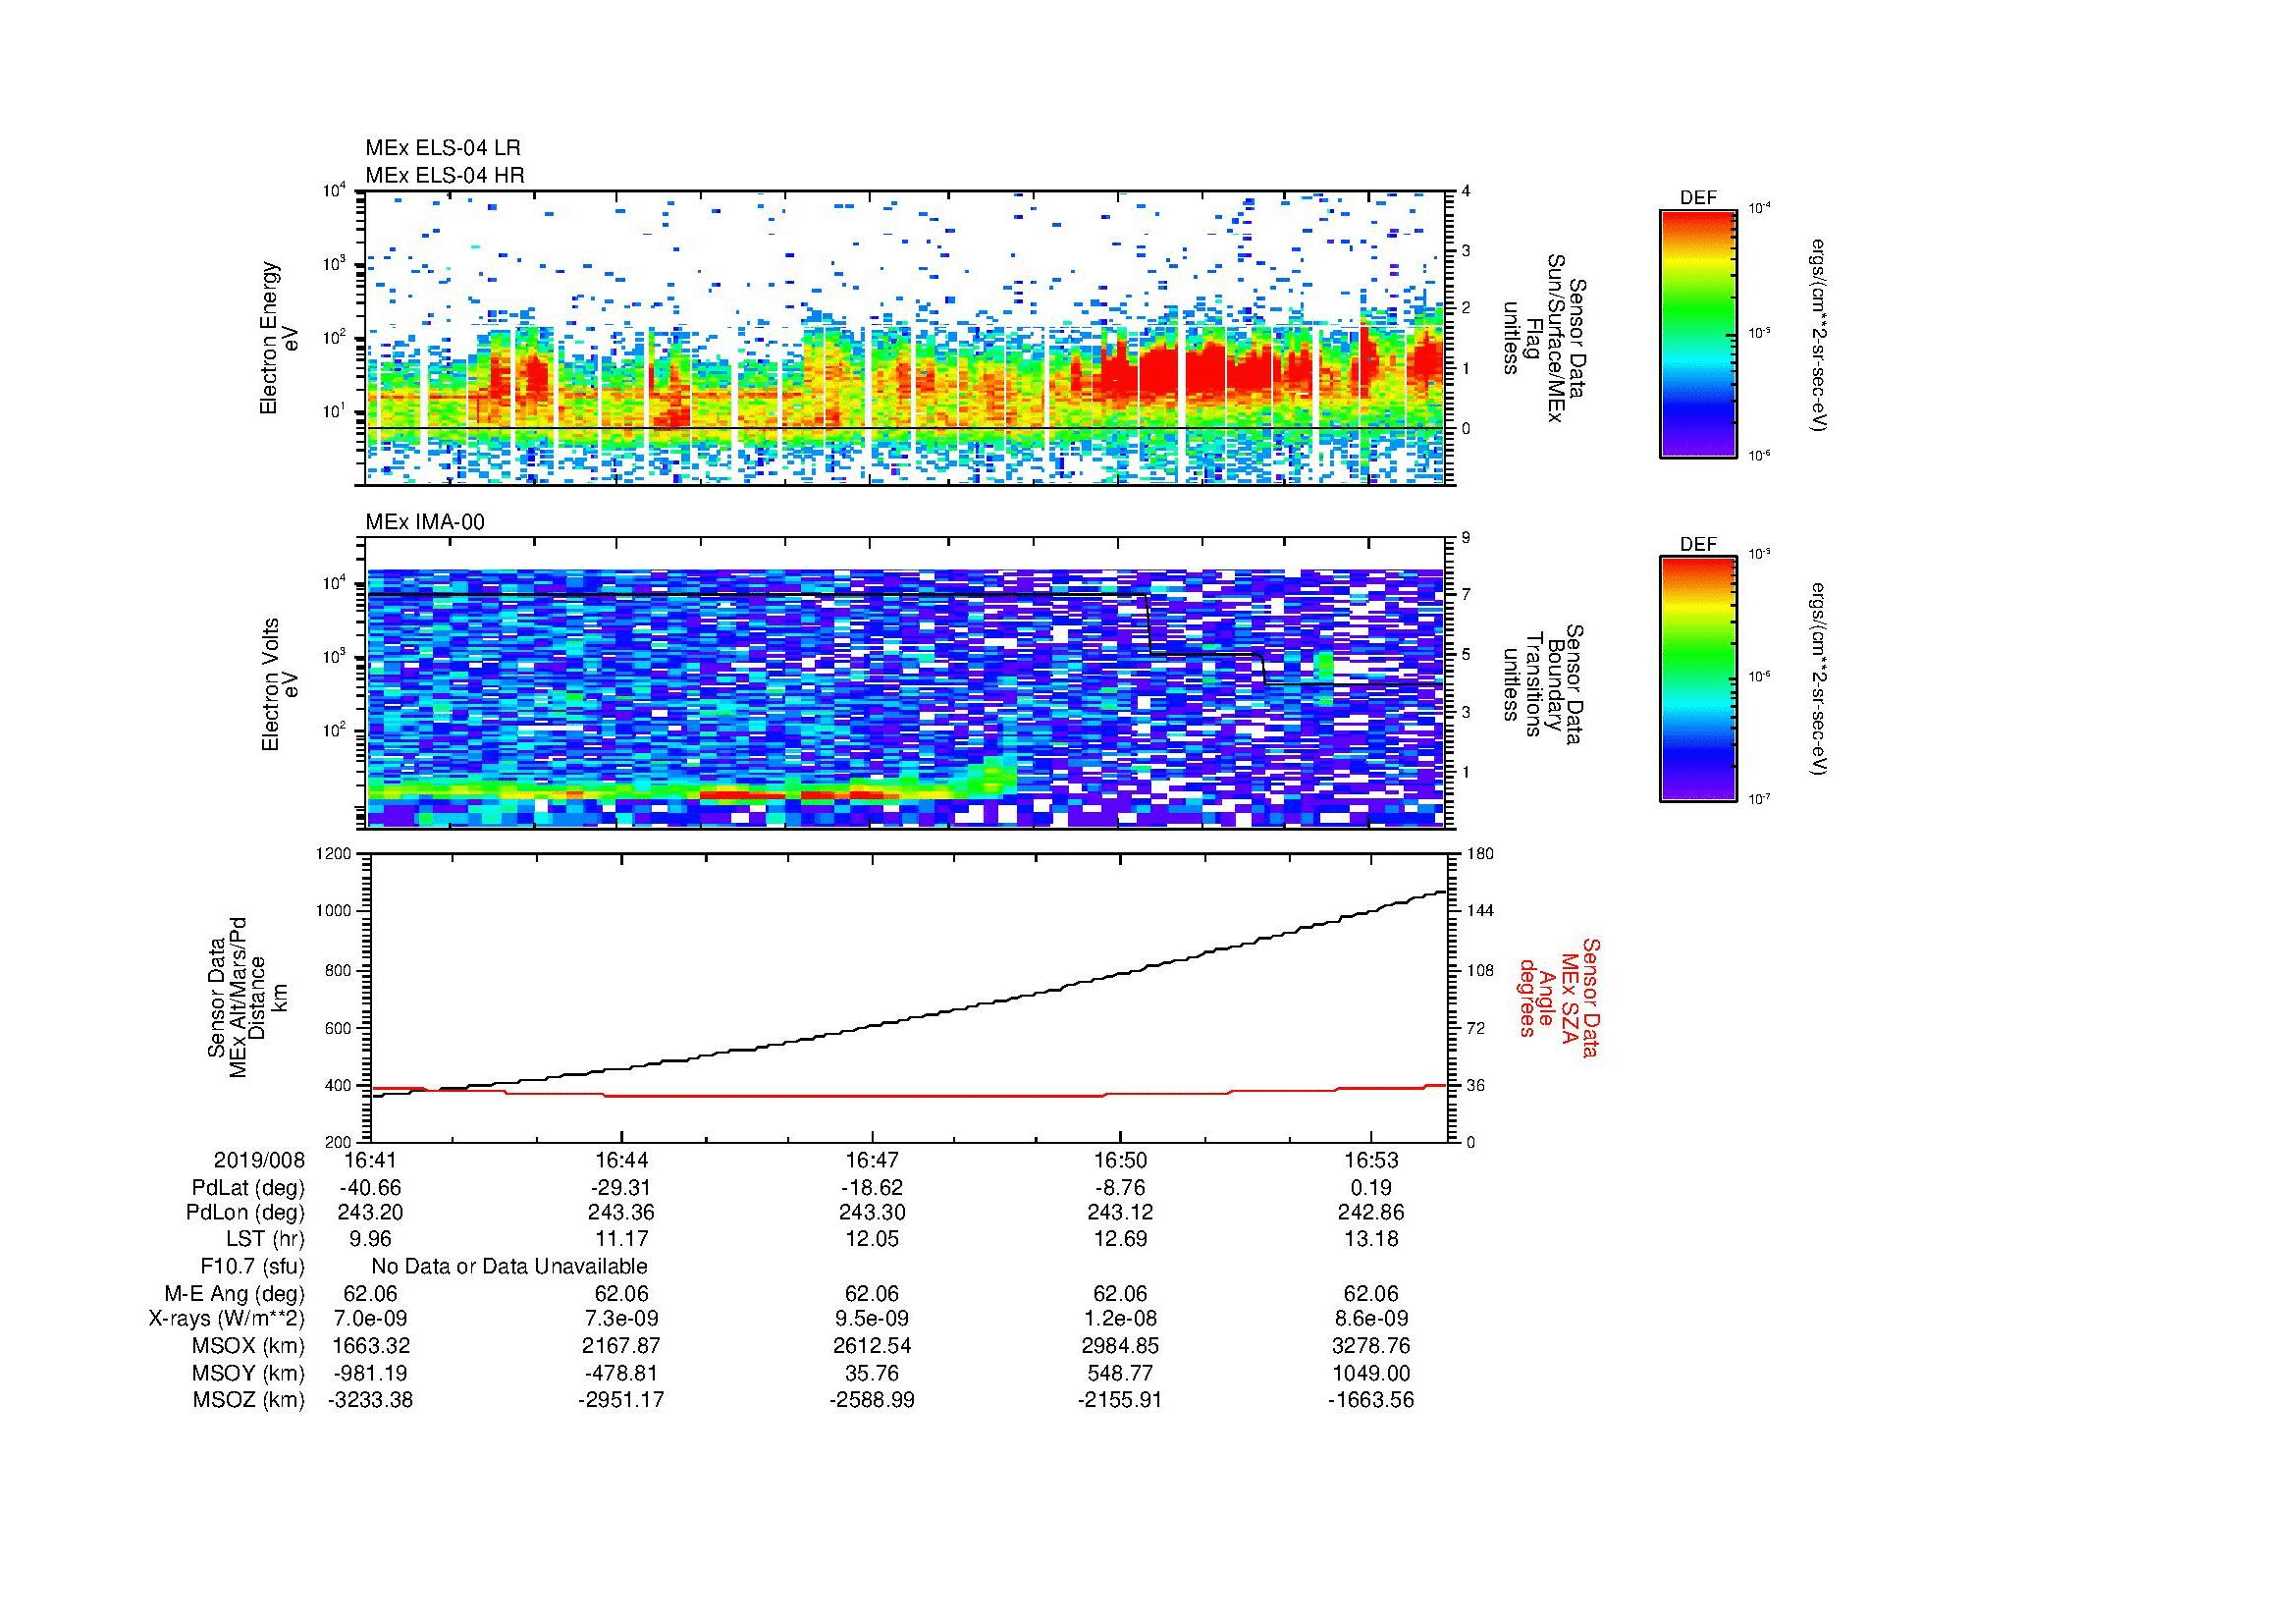Click the PdLat value '0.19'

click(1370, 1188)
